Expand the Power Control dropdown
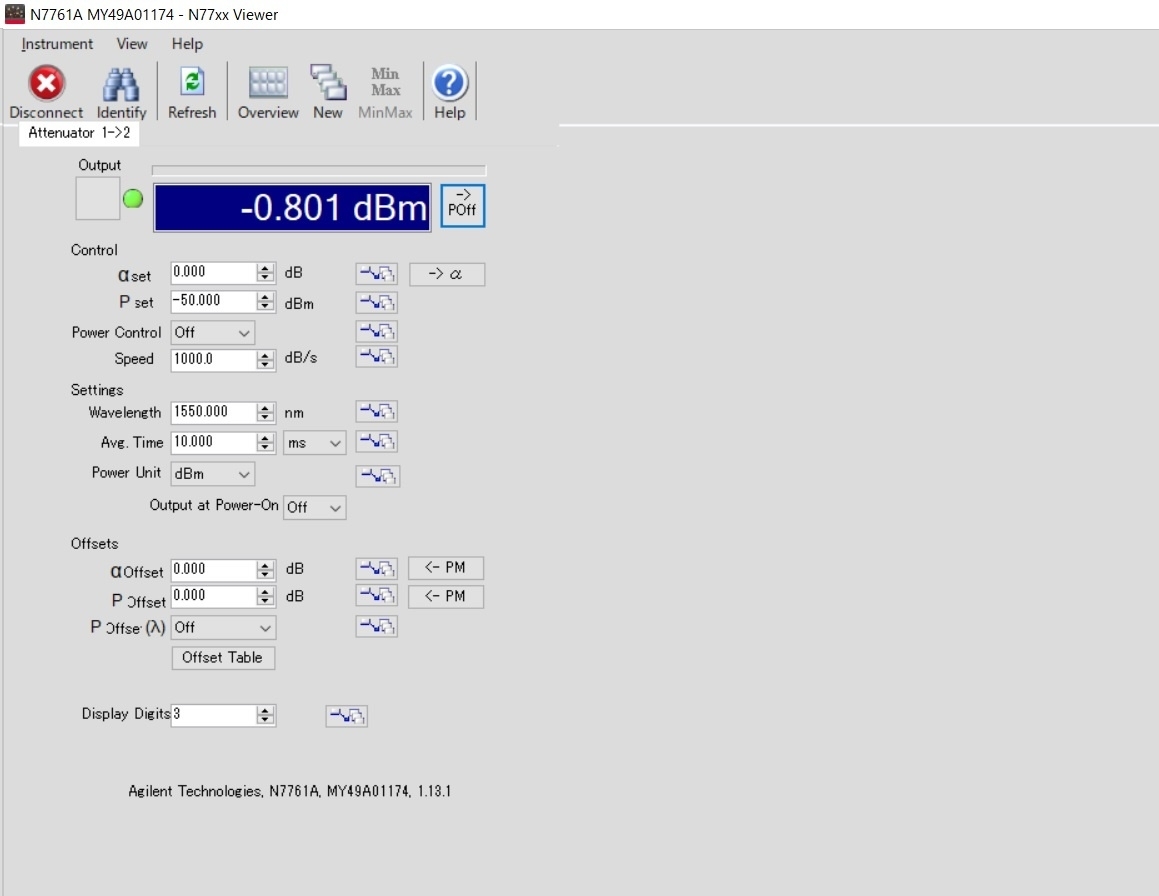Screen dimensions: 1159x896 [x=213, y=332]
